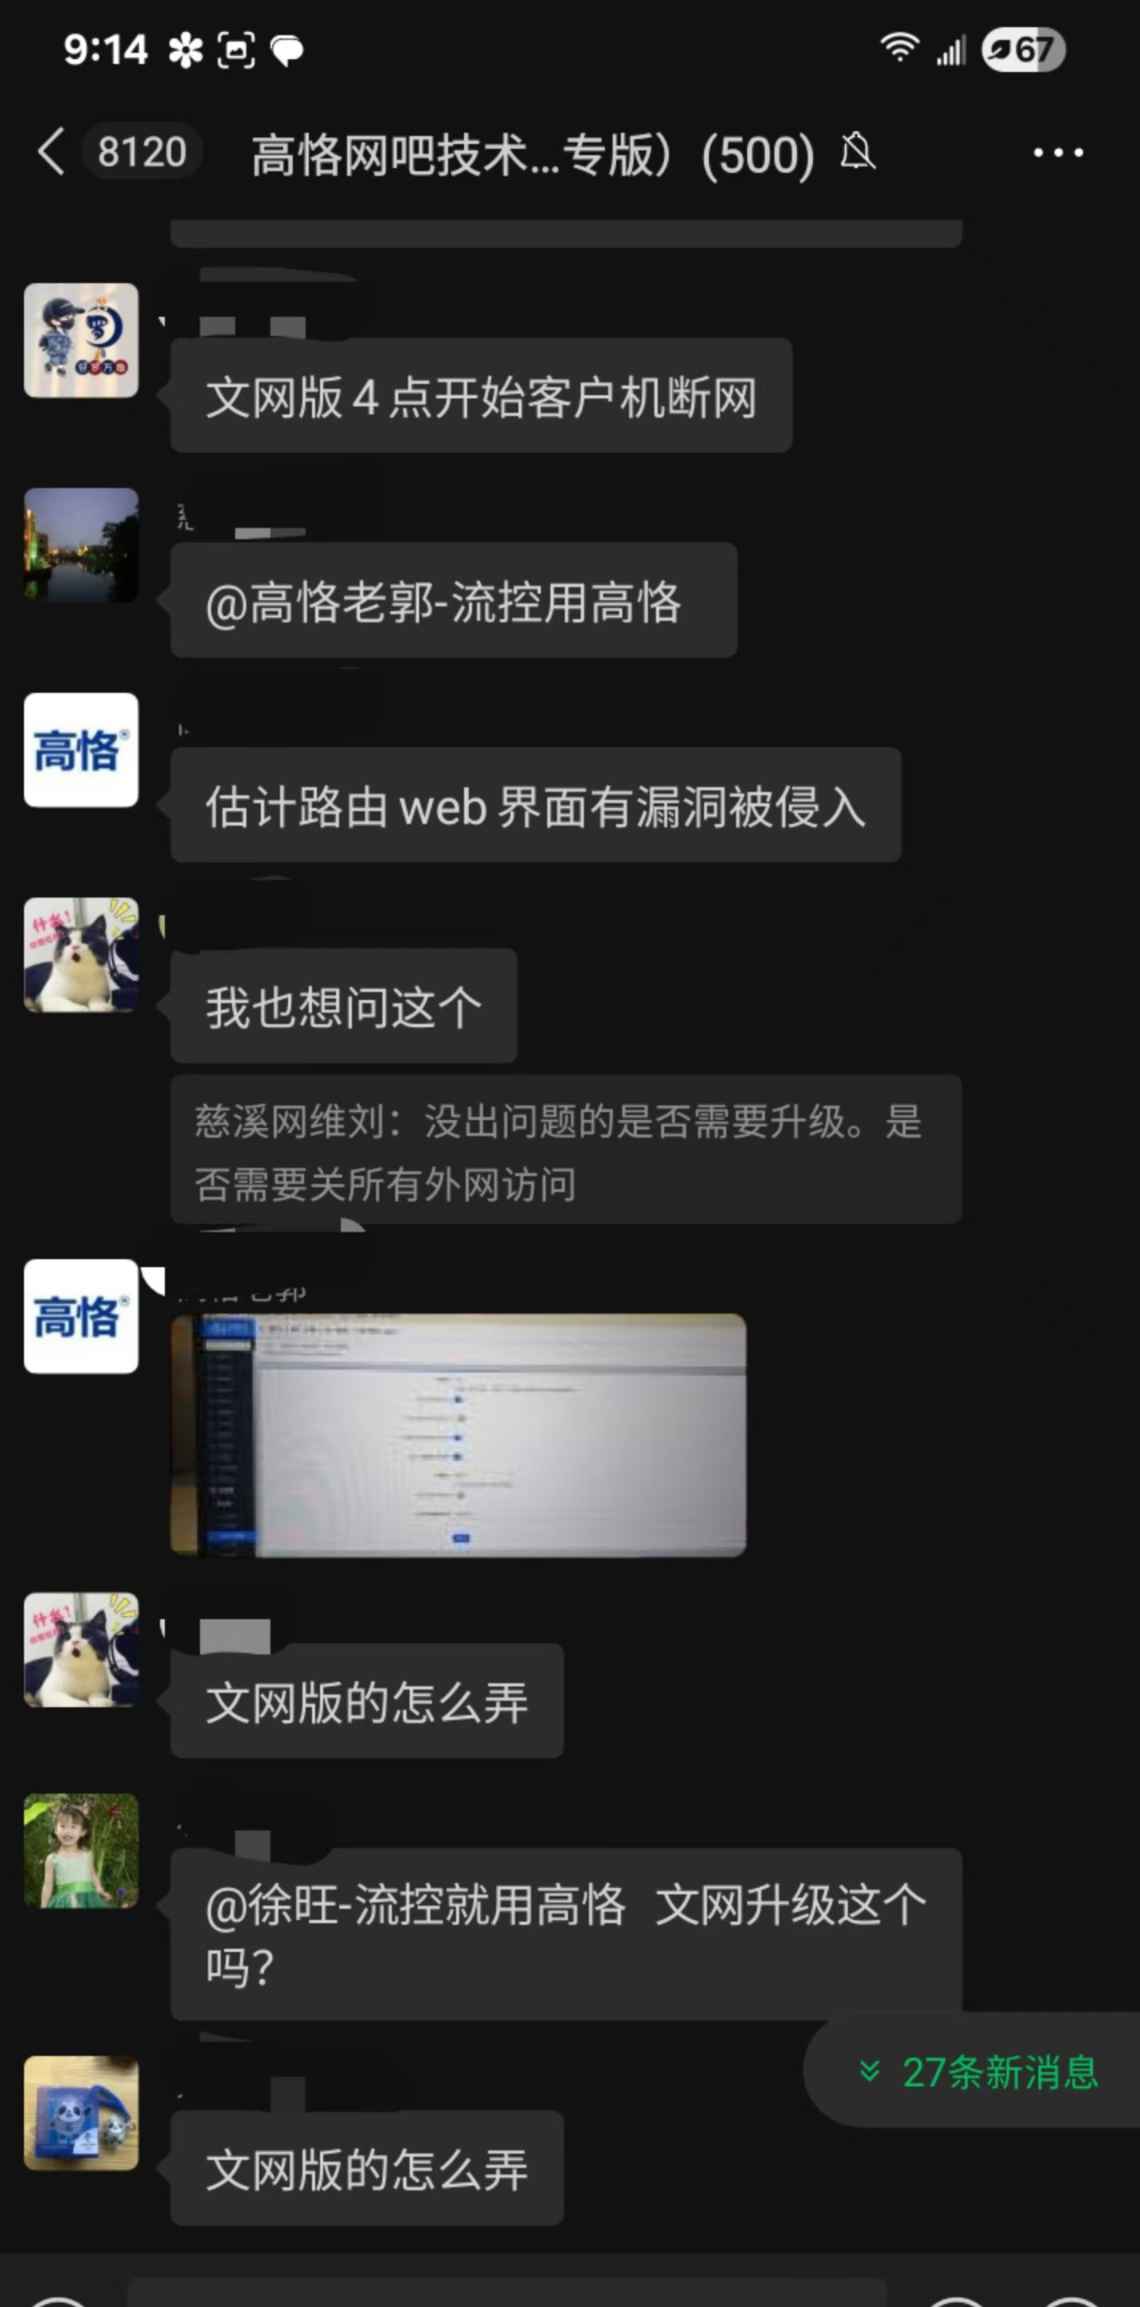Tap message @徐旺-流控就用高恪 文网升级这个吗
Viewport: 1140px width, 2307px height.
tap(566, 1934)
